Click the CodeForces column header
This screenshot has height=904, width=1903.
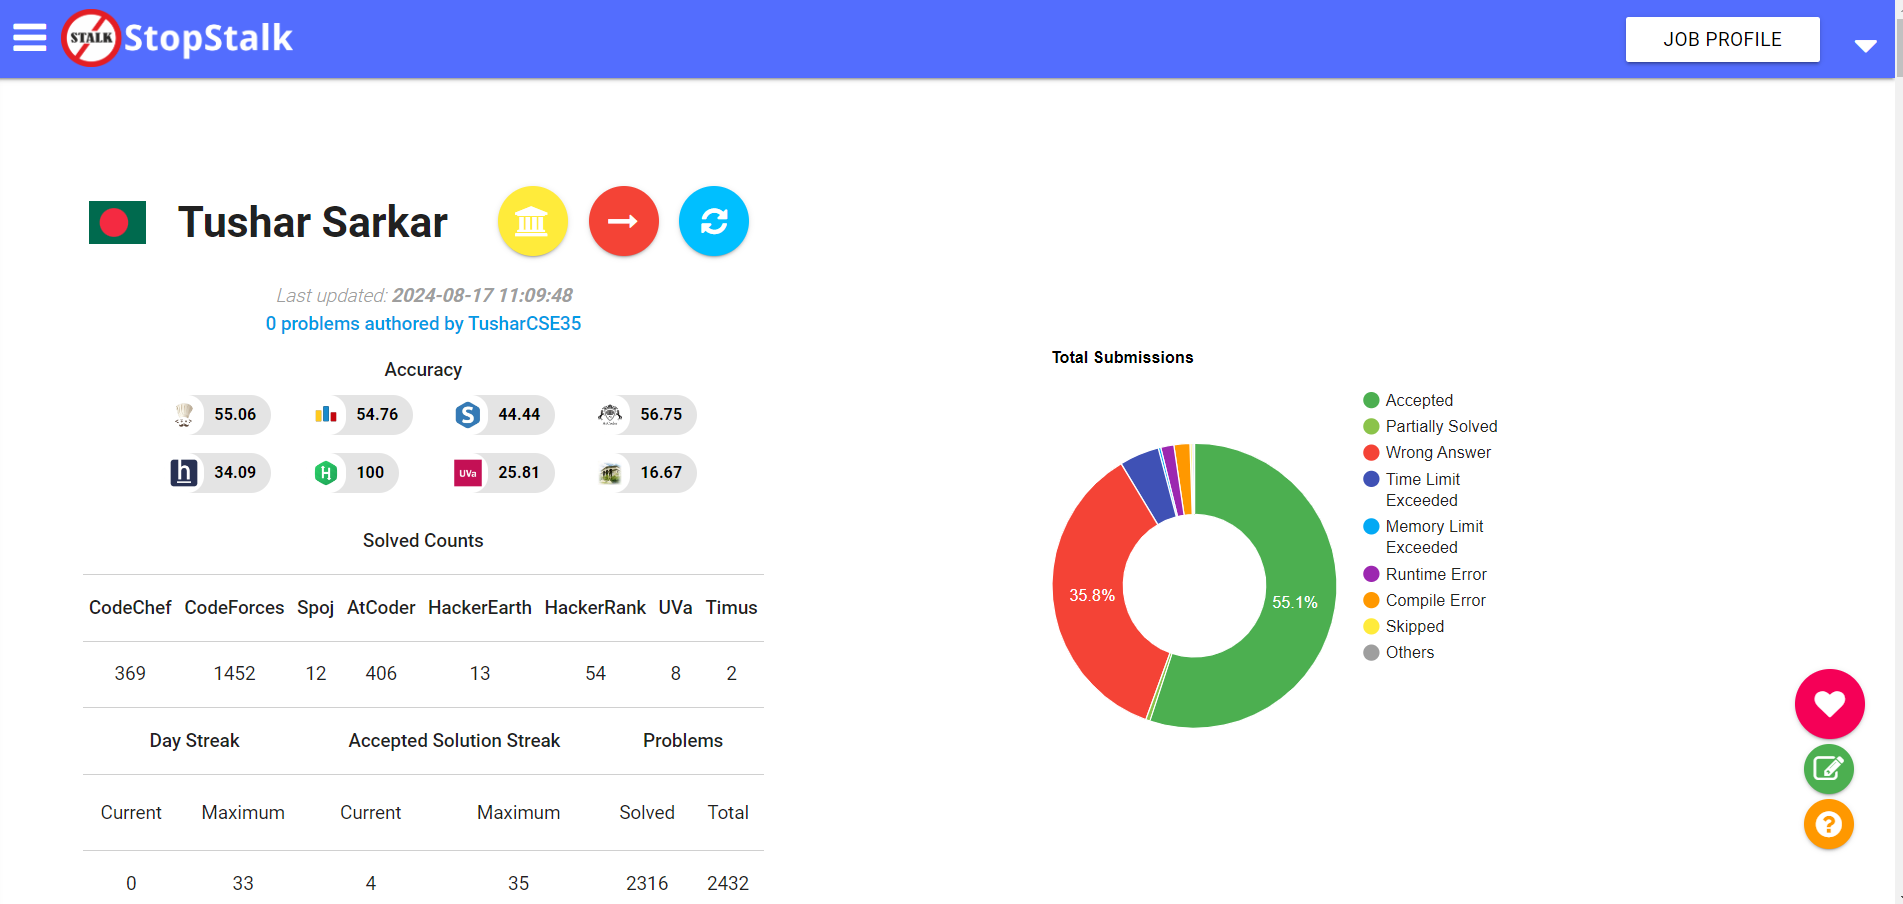click(x=234, y=608)
